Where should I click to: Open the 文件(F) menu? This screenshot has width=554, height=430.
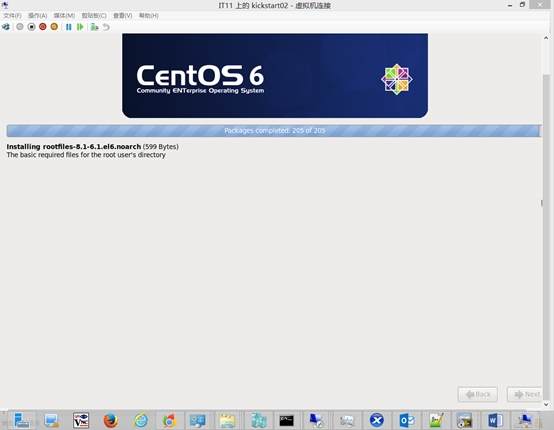coord(12,16)
